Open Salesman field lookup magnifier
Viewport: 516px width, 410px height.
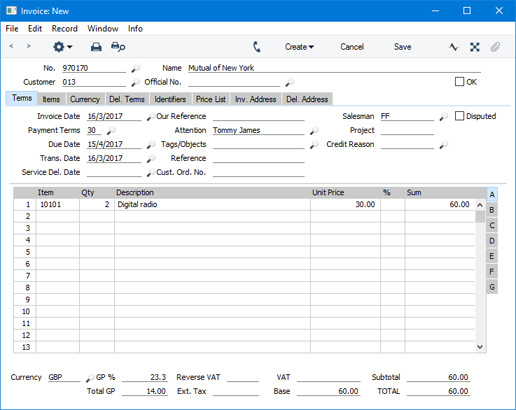(443, 117)
